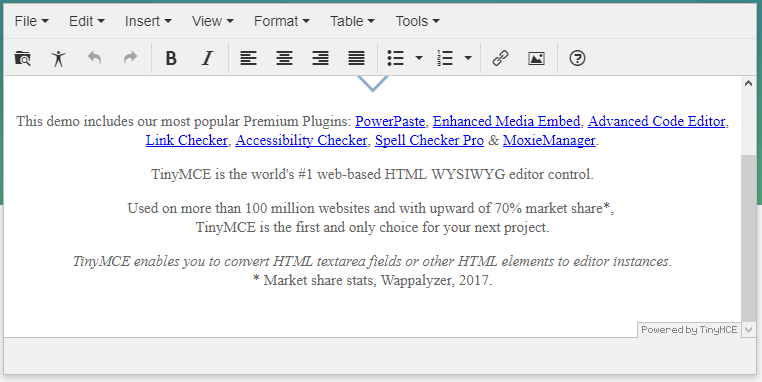This screenshot has width=762, height=382.
Task: Apply bullet list formatting
Action: [396, 58]
